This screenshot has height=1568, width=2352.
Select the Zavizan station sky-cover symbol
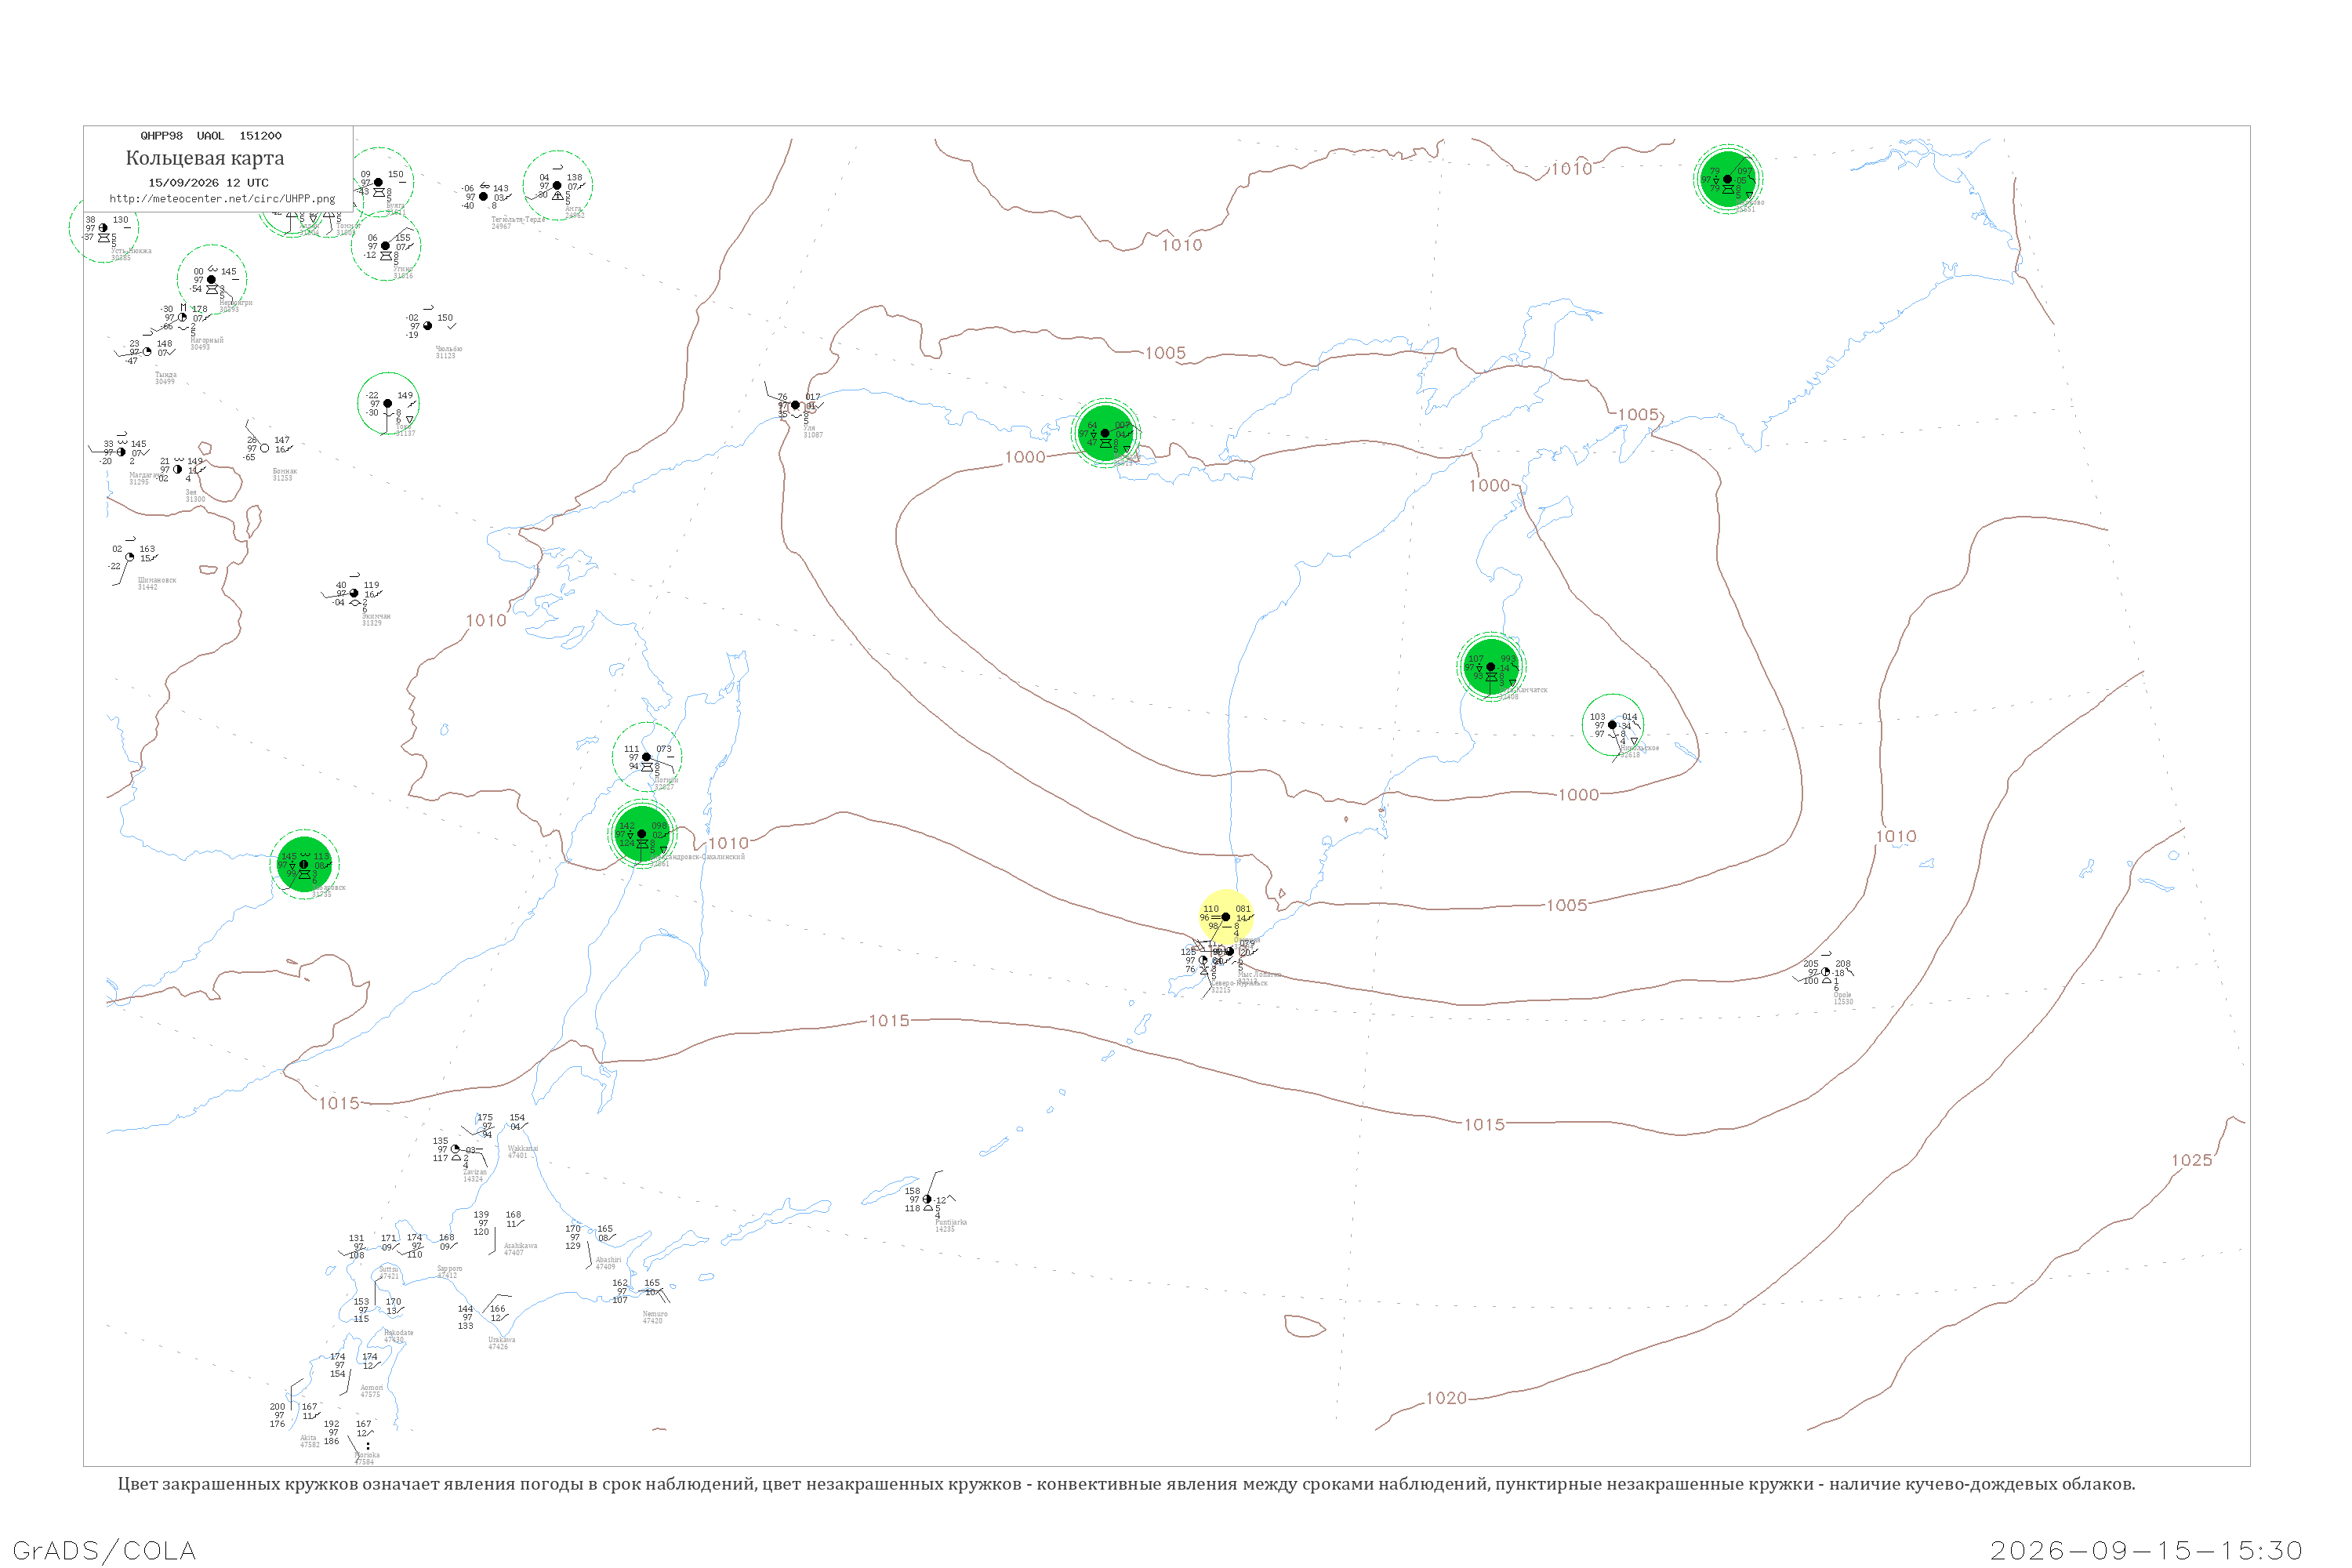(x=456, y=1149)
